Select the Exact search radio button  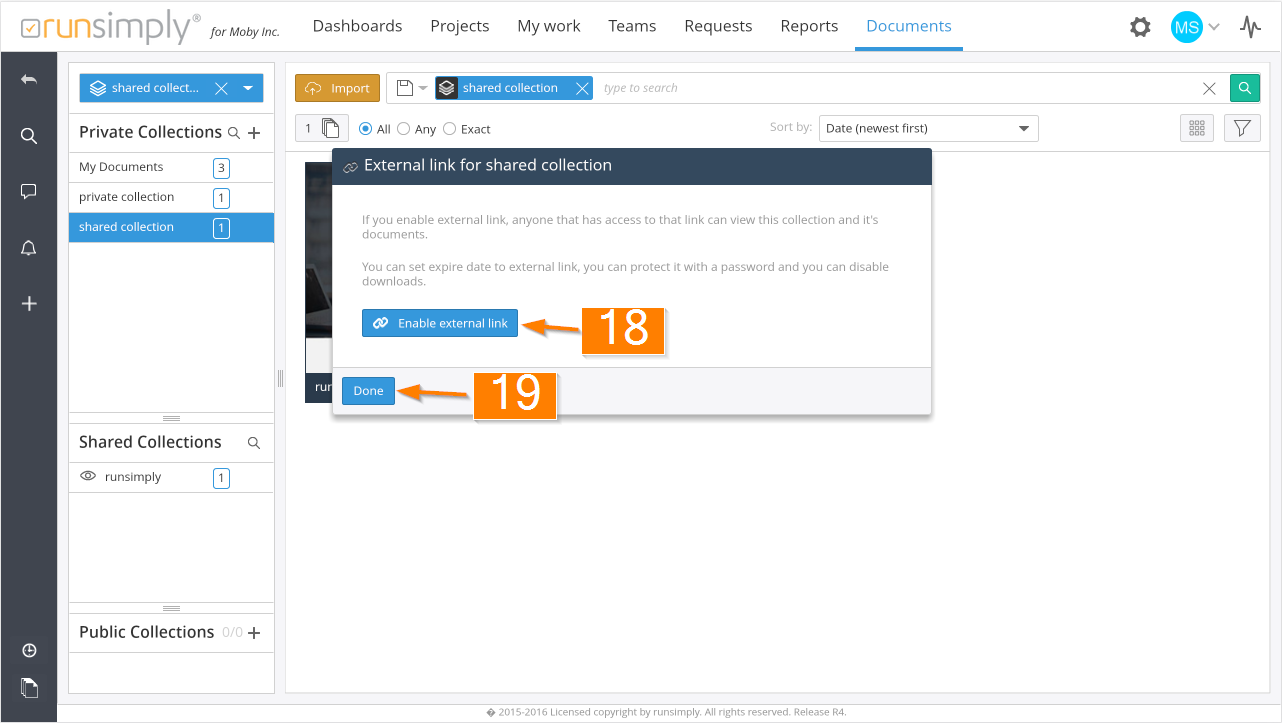click(449, 129)
